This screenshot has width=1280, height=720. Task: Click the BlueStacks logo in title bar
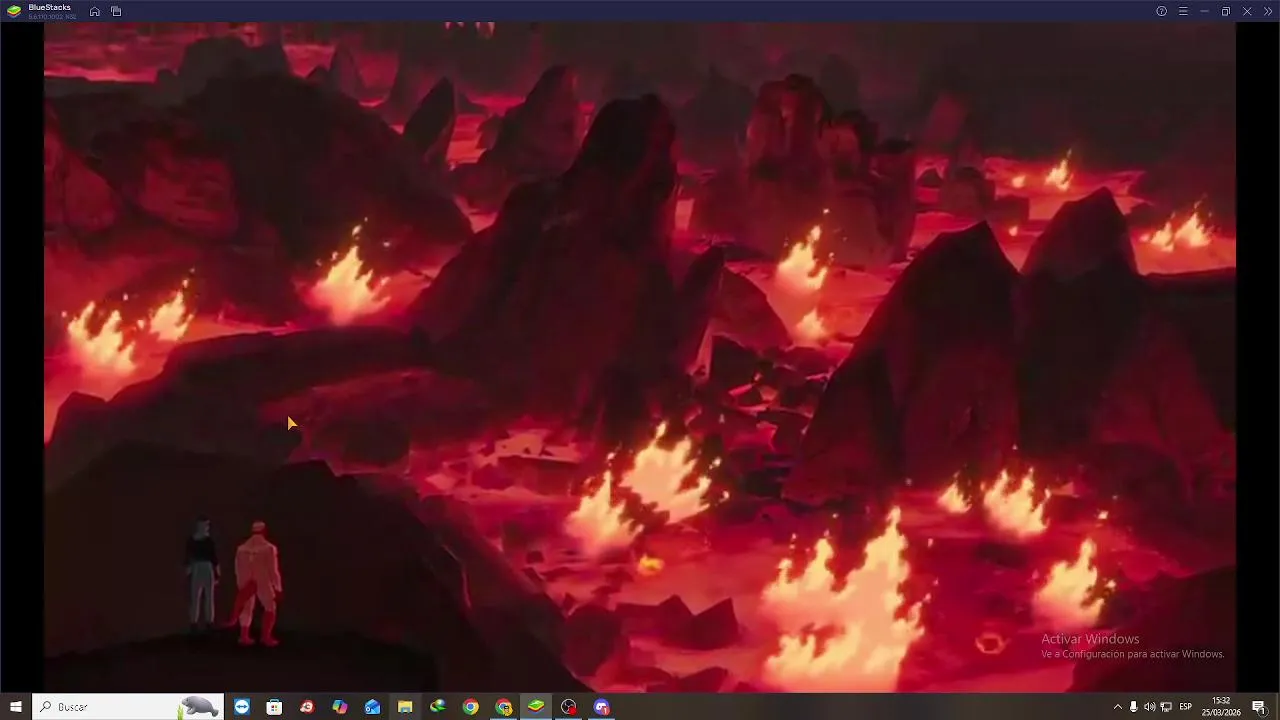click(14, 11)
